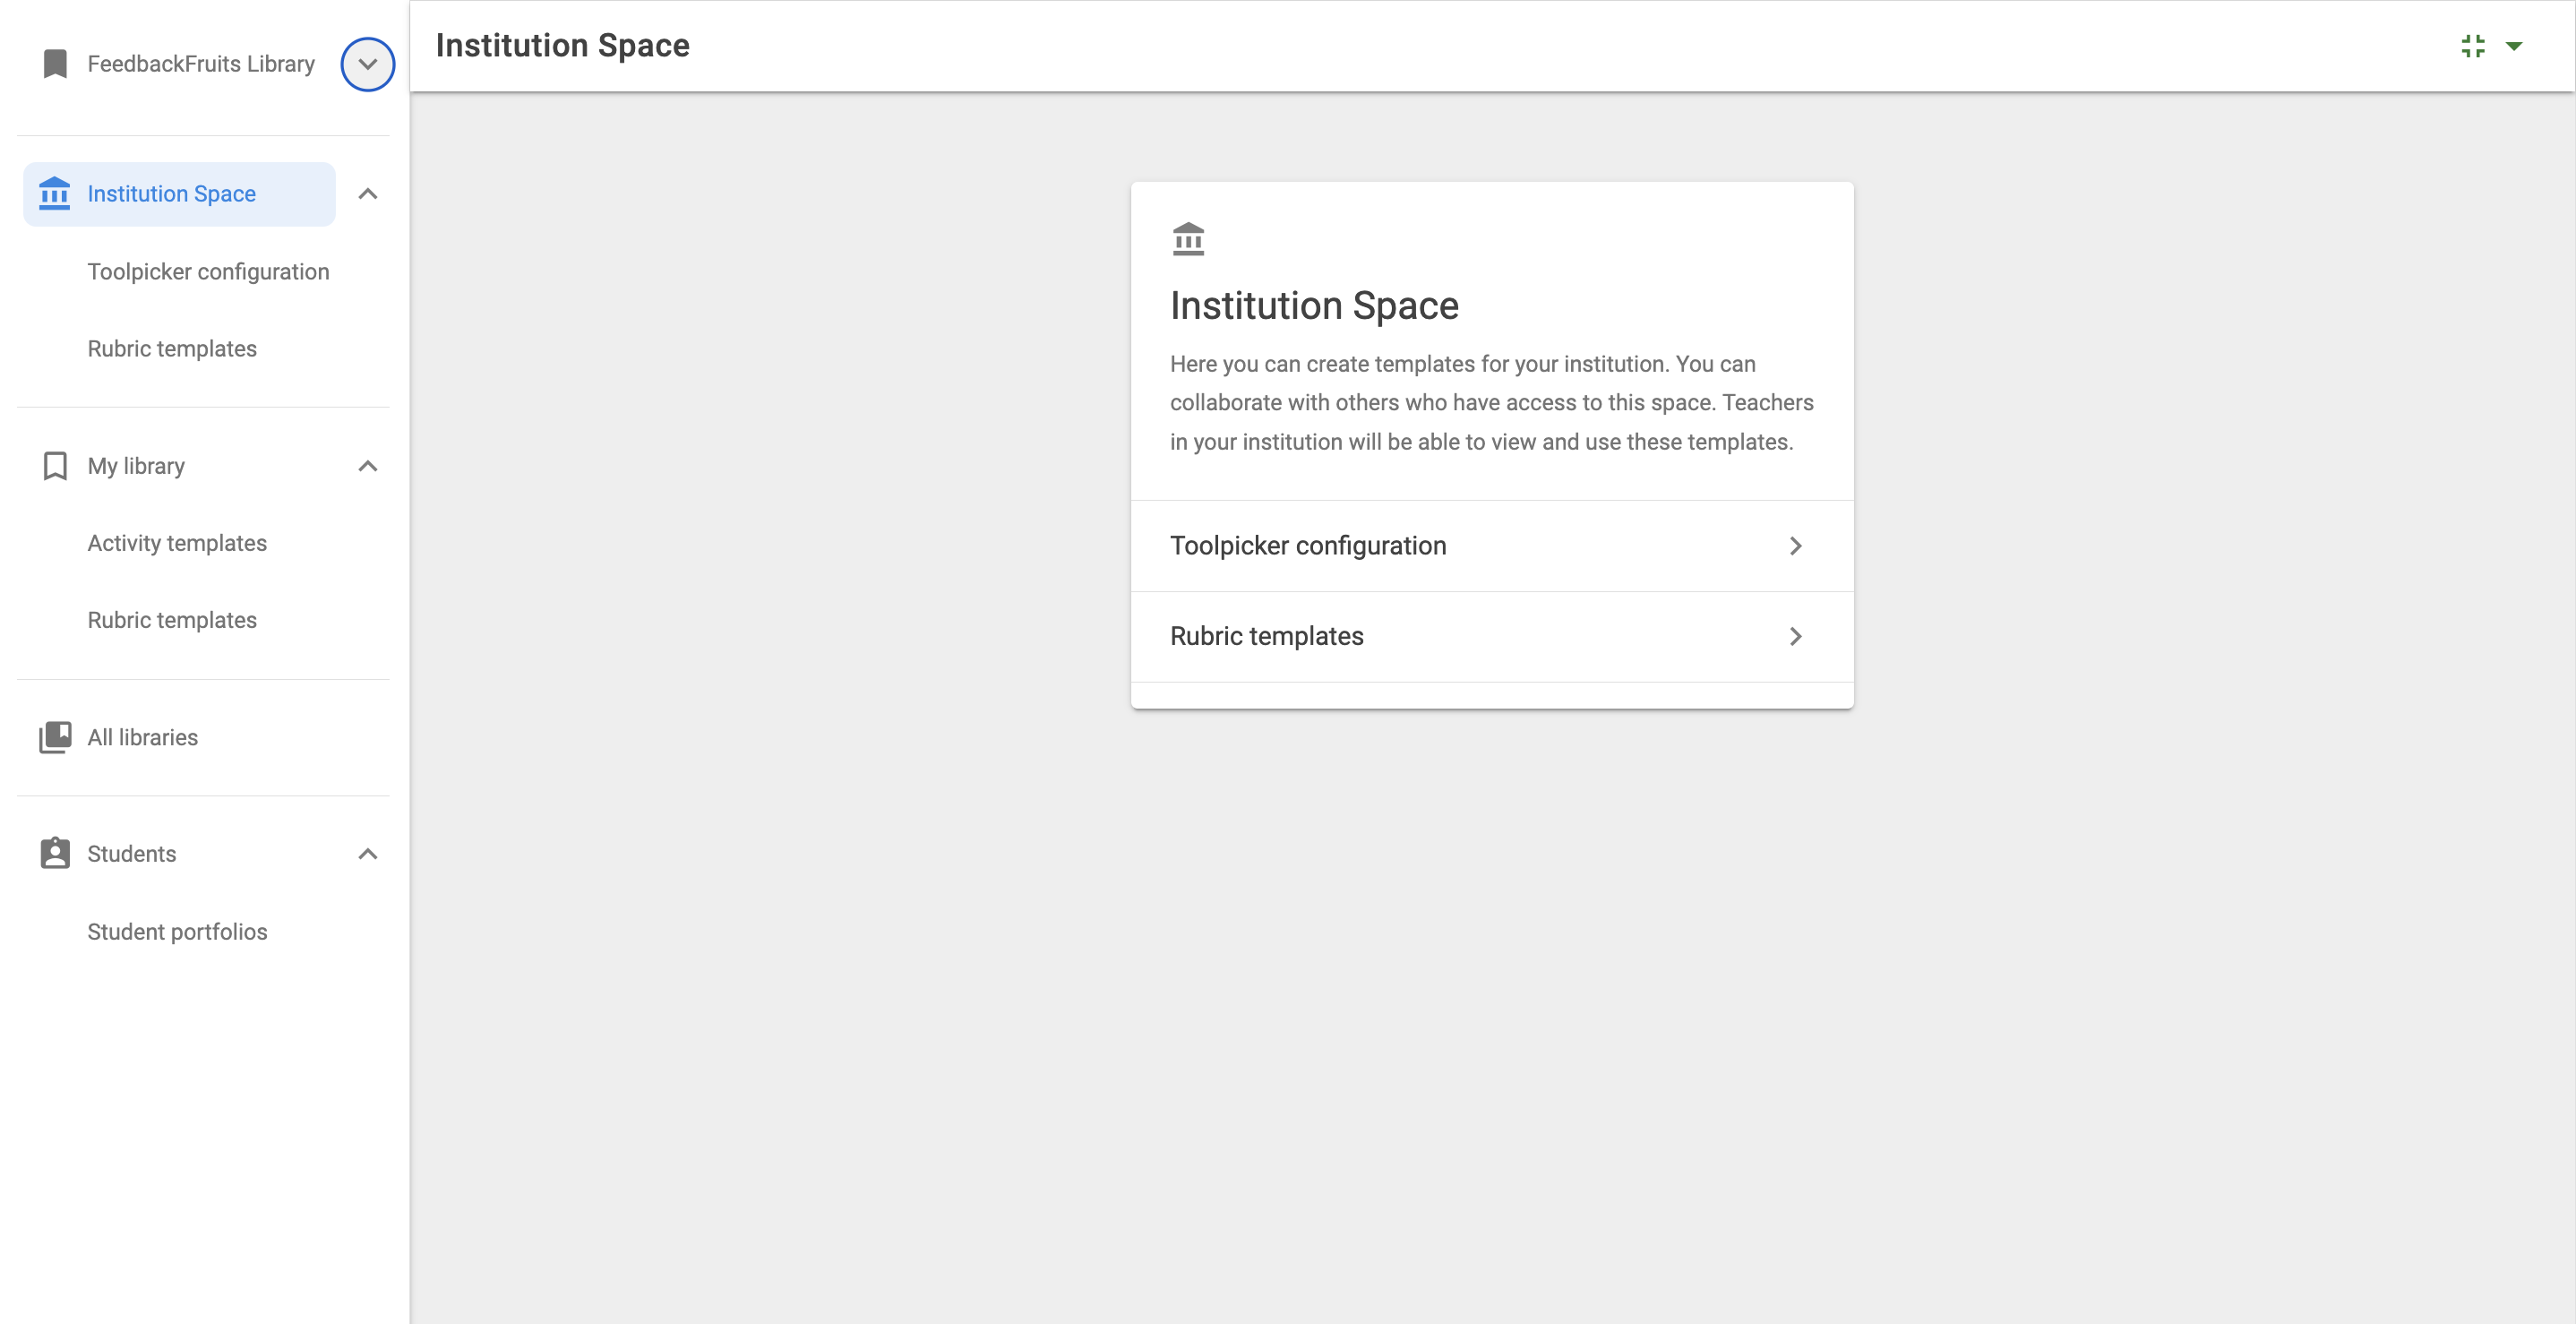Go to All libraries
The height and width of the screenshot is (1324, 2576).
[x=143, y=737]
